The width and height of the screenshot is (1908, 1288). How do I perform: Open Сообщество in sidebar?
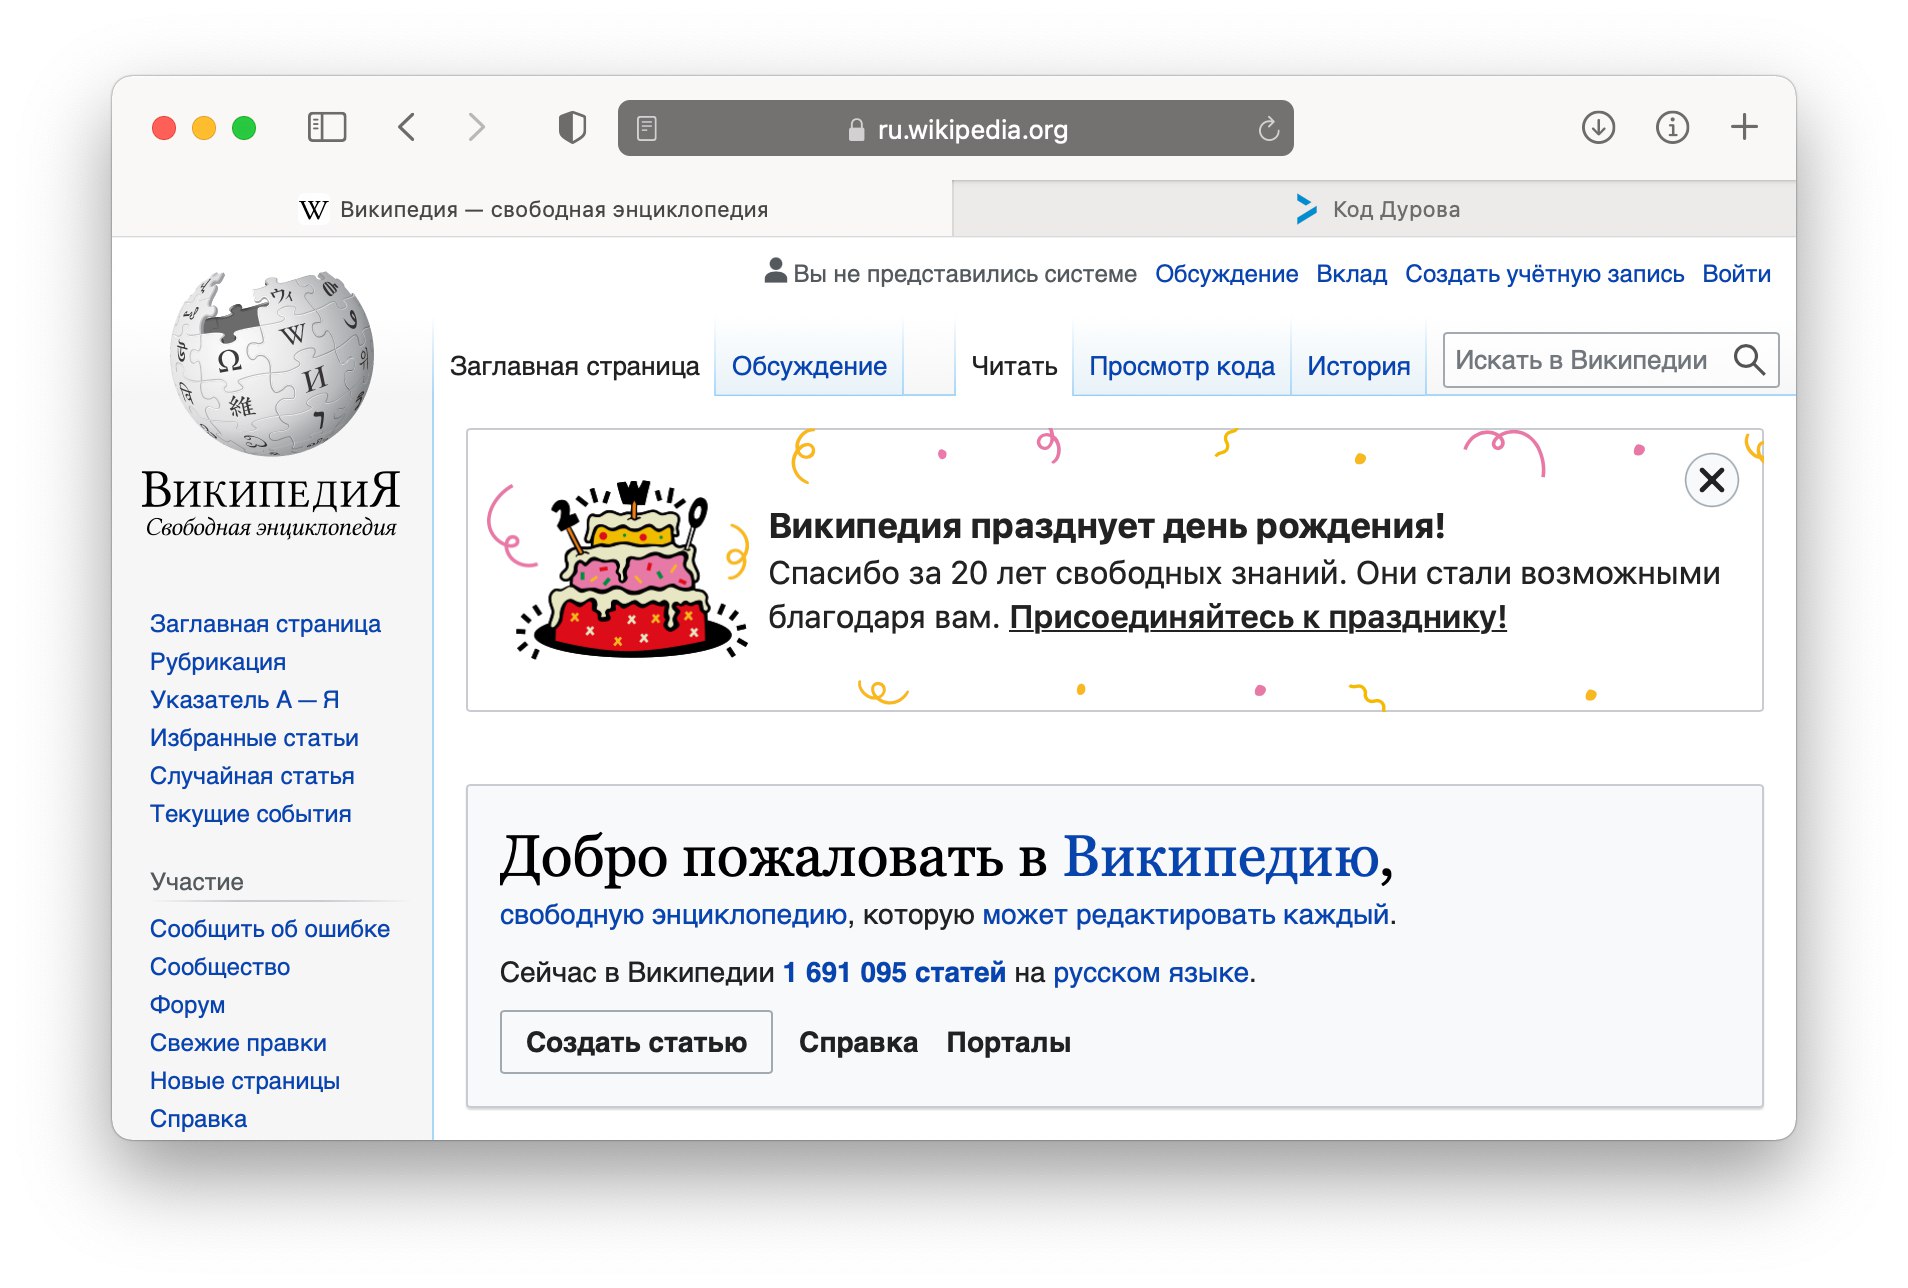tap(220, 967)
